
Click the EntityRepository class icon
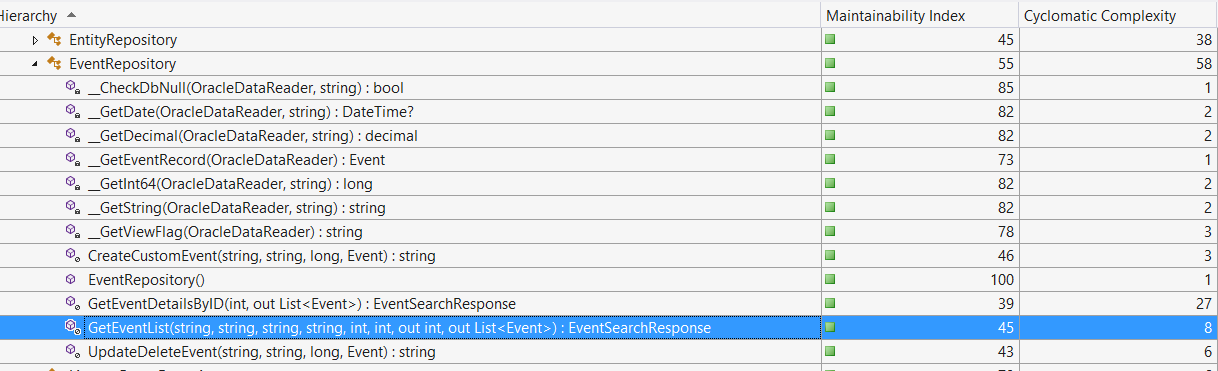pos(54,40)
